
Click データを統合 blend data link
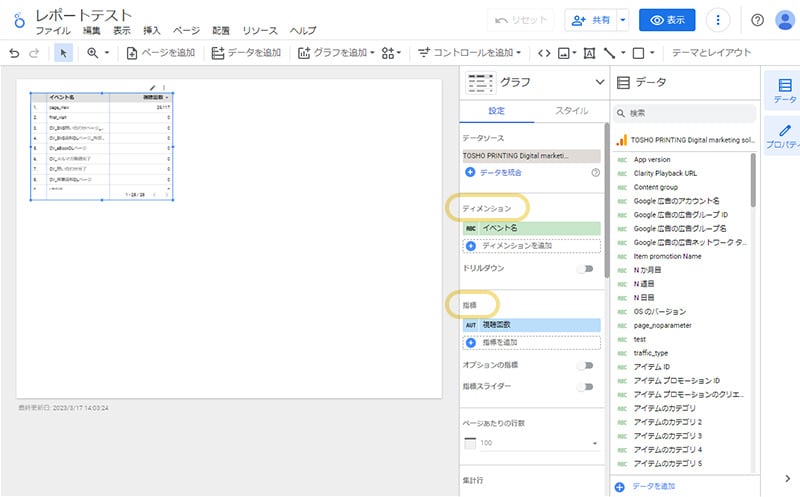click(x=494, y=172)
